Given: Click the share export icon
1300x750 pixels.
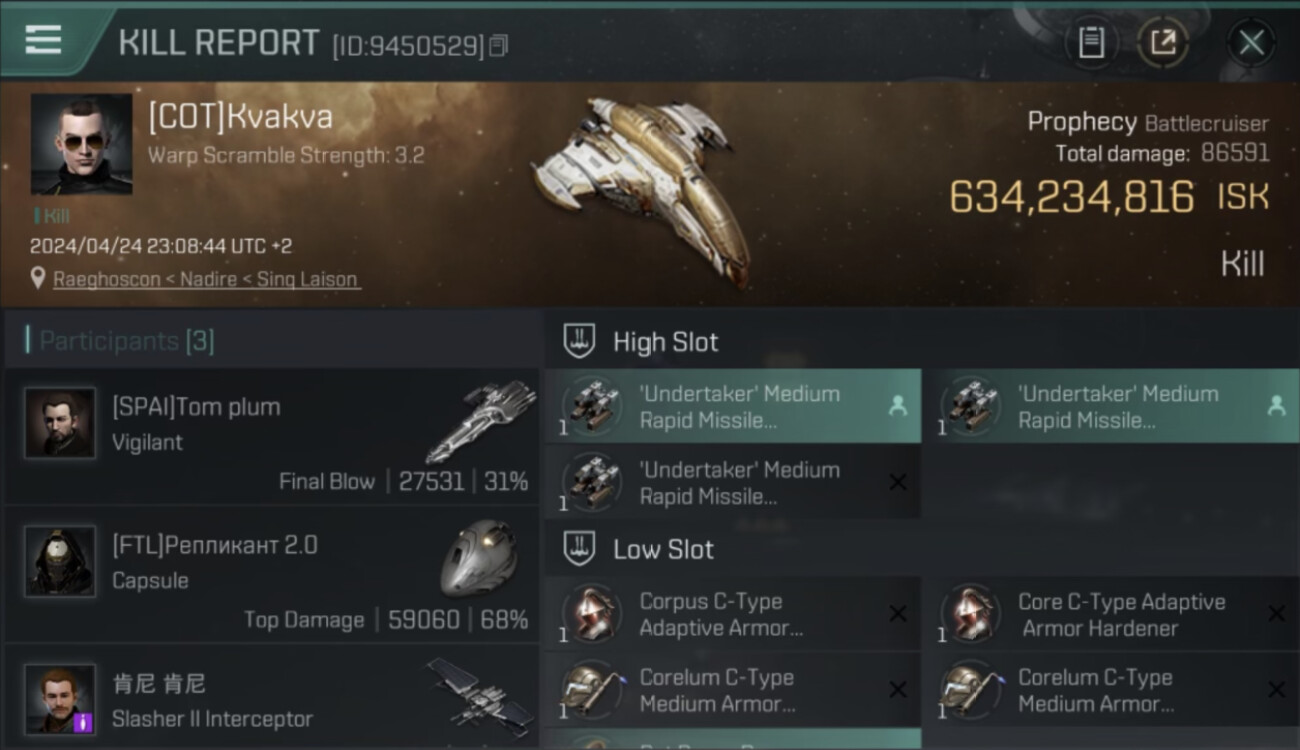Looking at the screenshot, I should click(x=1162, y=42).
